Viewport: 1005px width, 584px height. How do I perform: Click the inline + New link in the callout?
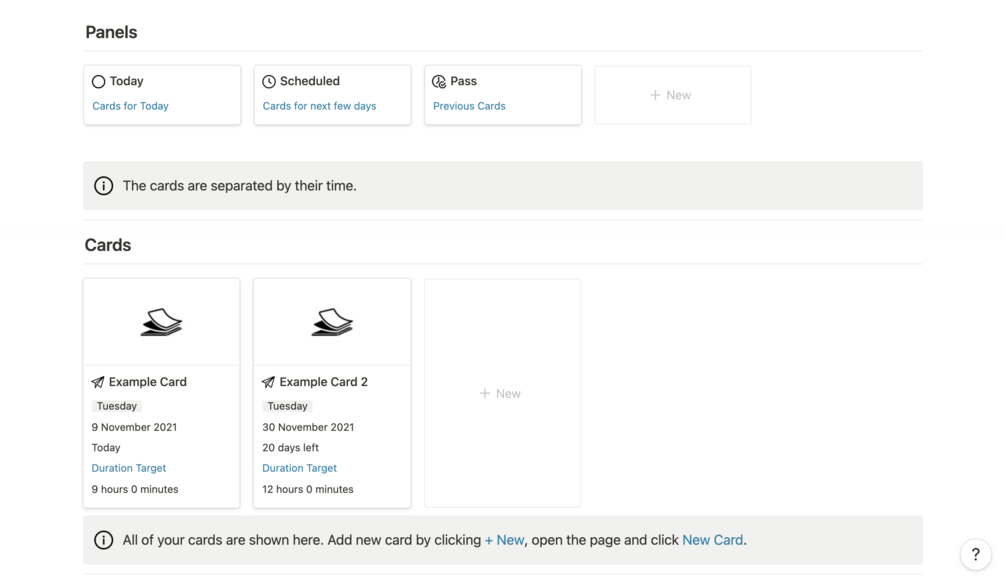coord(504,540)
